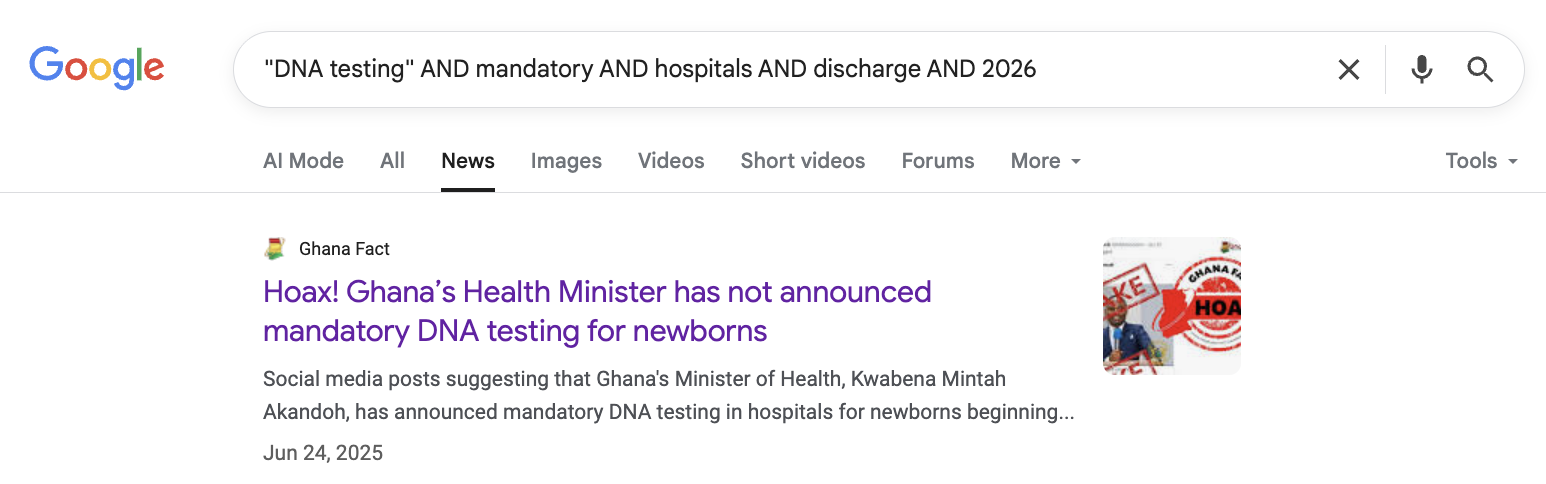Open the Forums tab
Image resolution: width=1546 pixels, height=484 pixels.
937,161
